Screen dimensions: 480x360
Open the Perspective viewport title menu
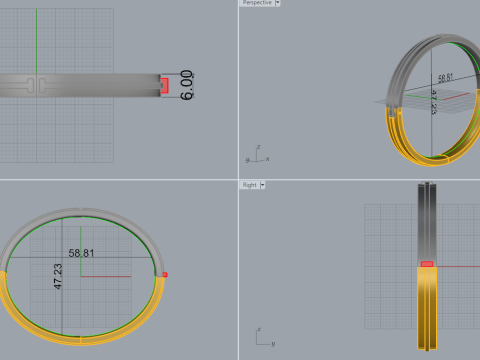point(257,3)
